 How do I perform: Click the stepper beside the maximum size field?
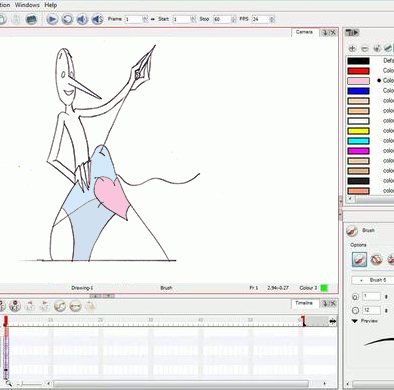coord(386,310)
